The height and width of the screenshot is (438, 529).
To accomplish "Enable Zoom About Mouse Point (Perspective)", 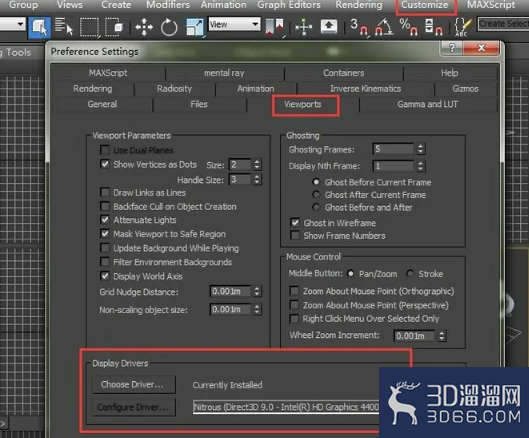I will (x=294, y=305).
